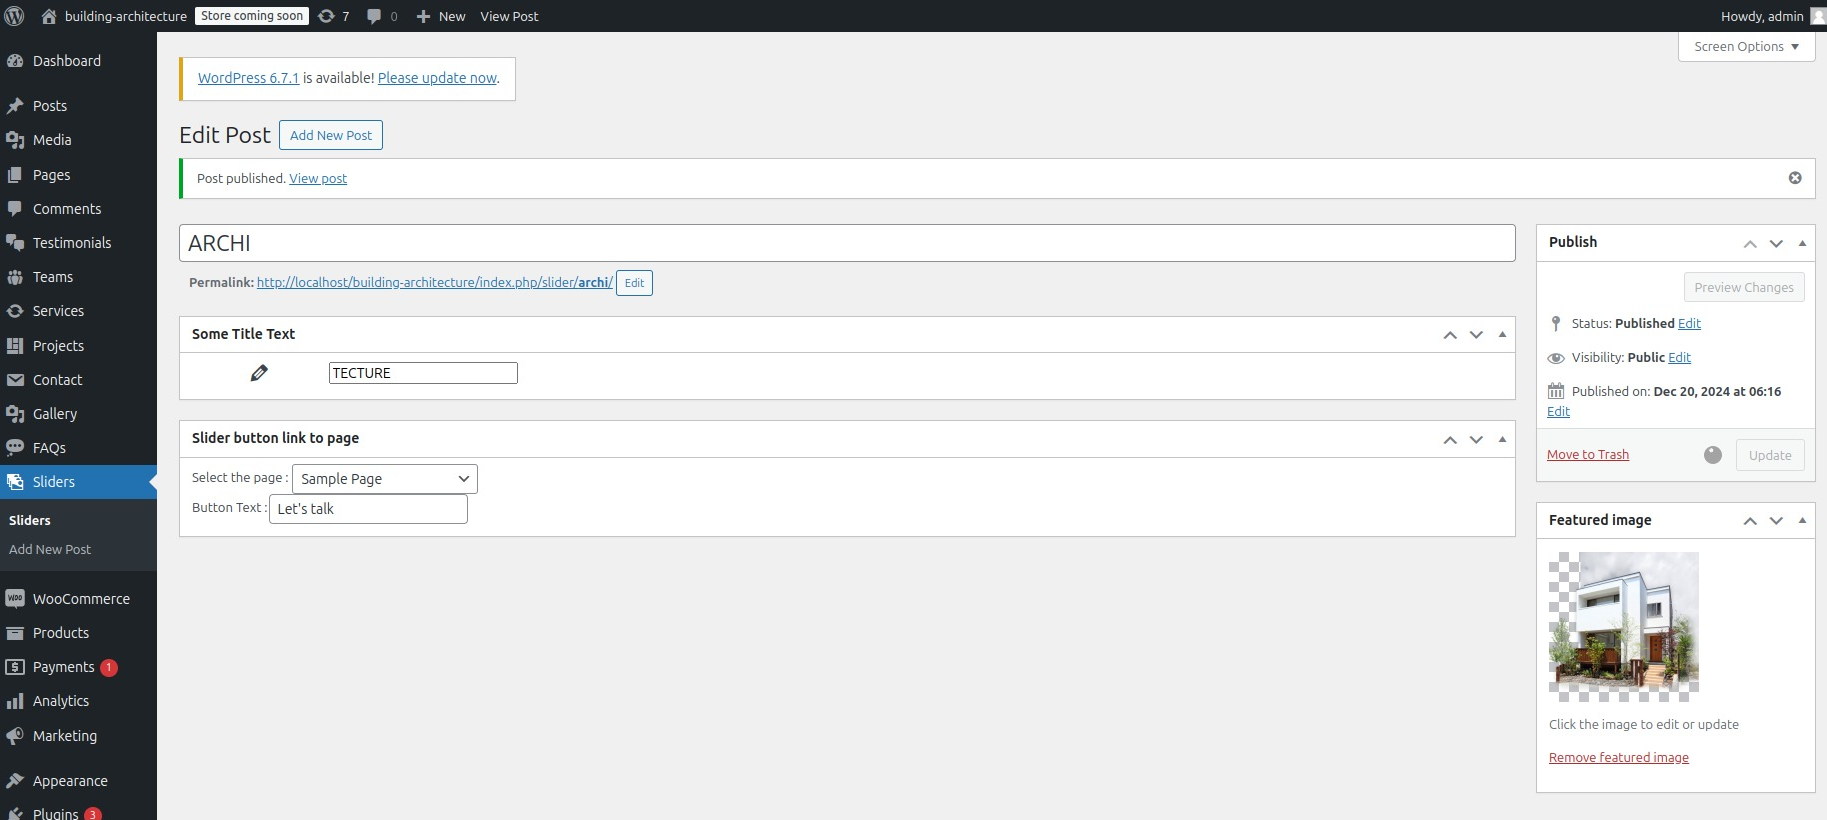
Task: Click the TECTURE text field
Action: [423, 373]
